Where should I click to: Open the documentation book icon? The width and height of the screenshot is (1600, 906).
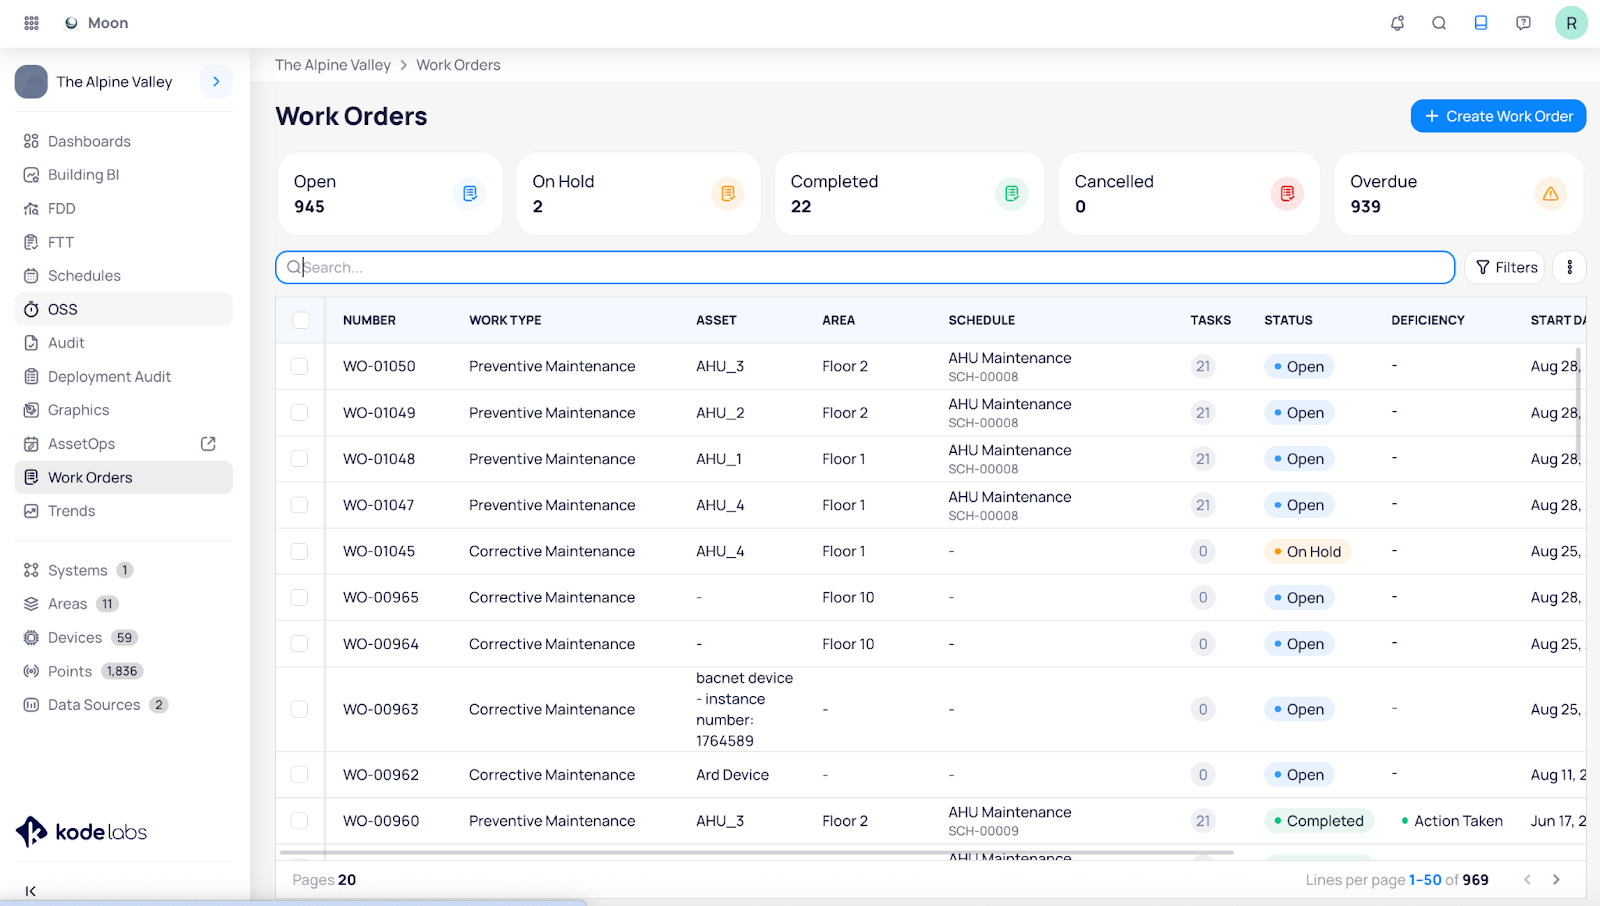click(1481, 23)
